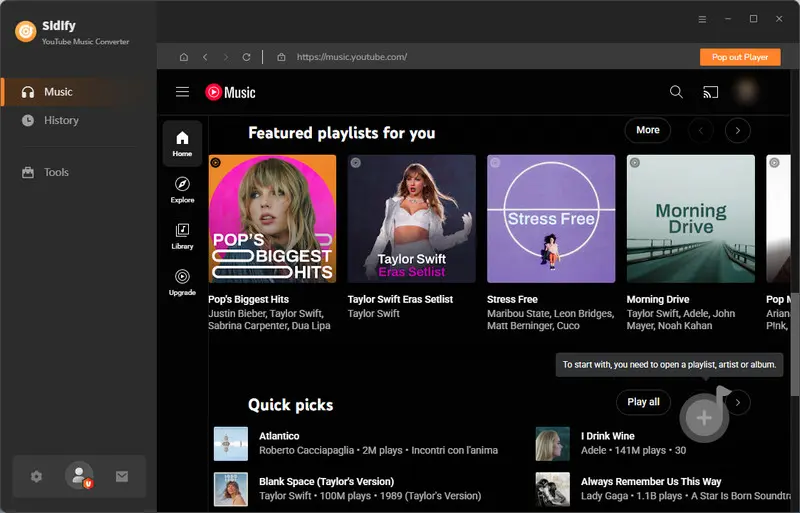Click the Taylor Swift subtitle under Eras Setlist
The height and width of the screenshot is (513, 800).
coord(373,313)
